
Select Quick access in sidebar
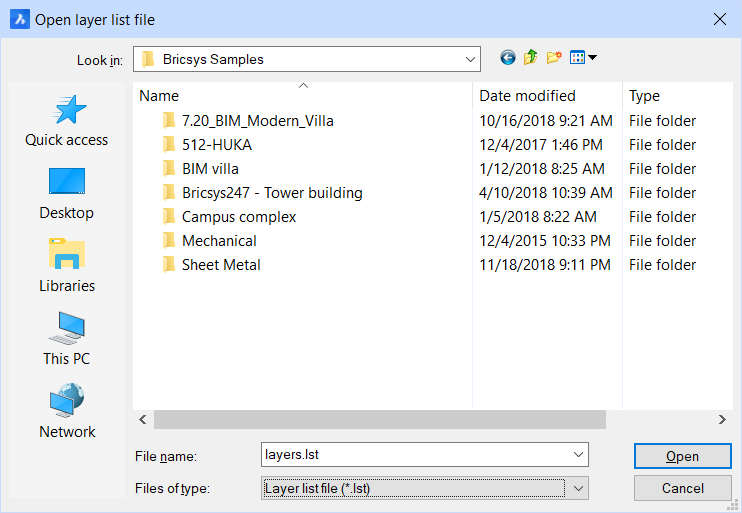click(x=67, y=122)
